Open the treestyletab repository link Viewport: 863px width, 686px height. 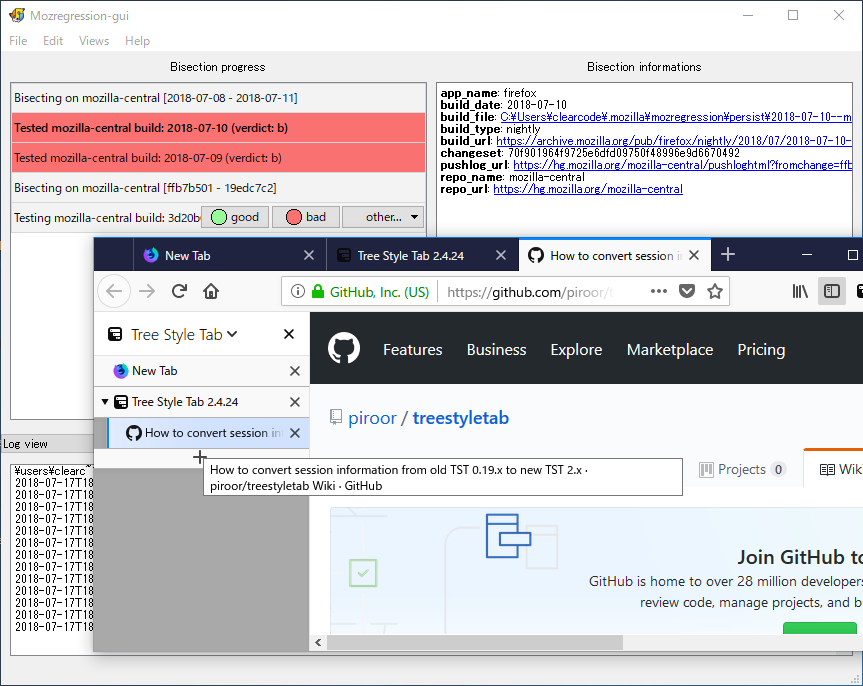461,418
